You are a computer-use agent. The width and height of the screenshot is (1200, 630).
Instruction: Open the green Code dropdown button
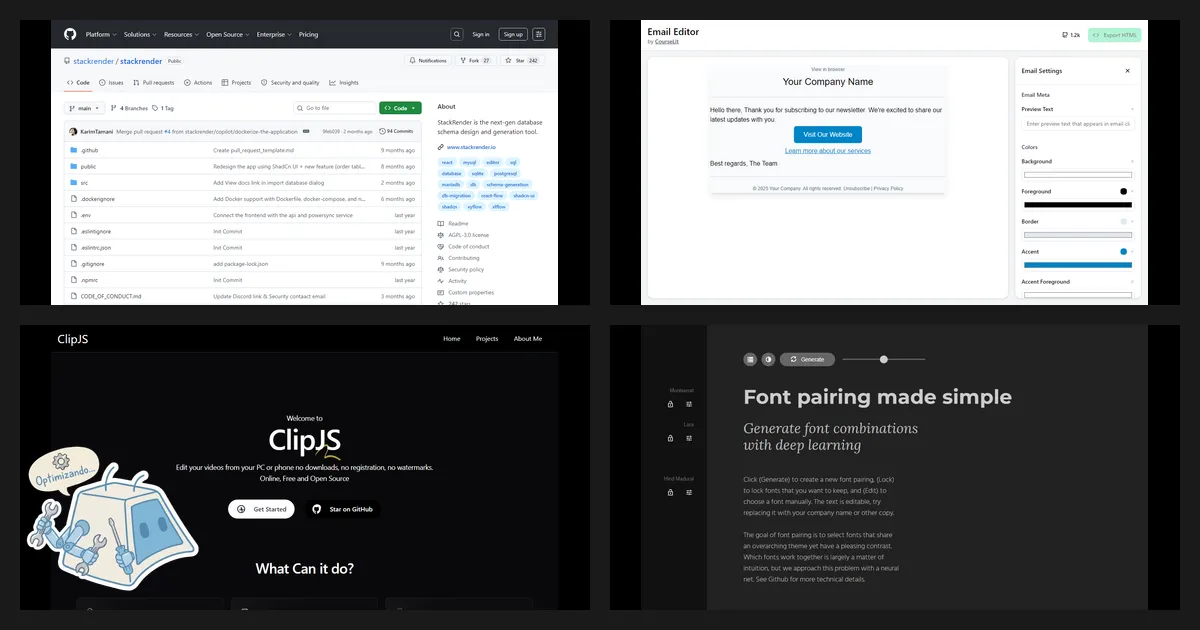coord(400,108)
